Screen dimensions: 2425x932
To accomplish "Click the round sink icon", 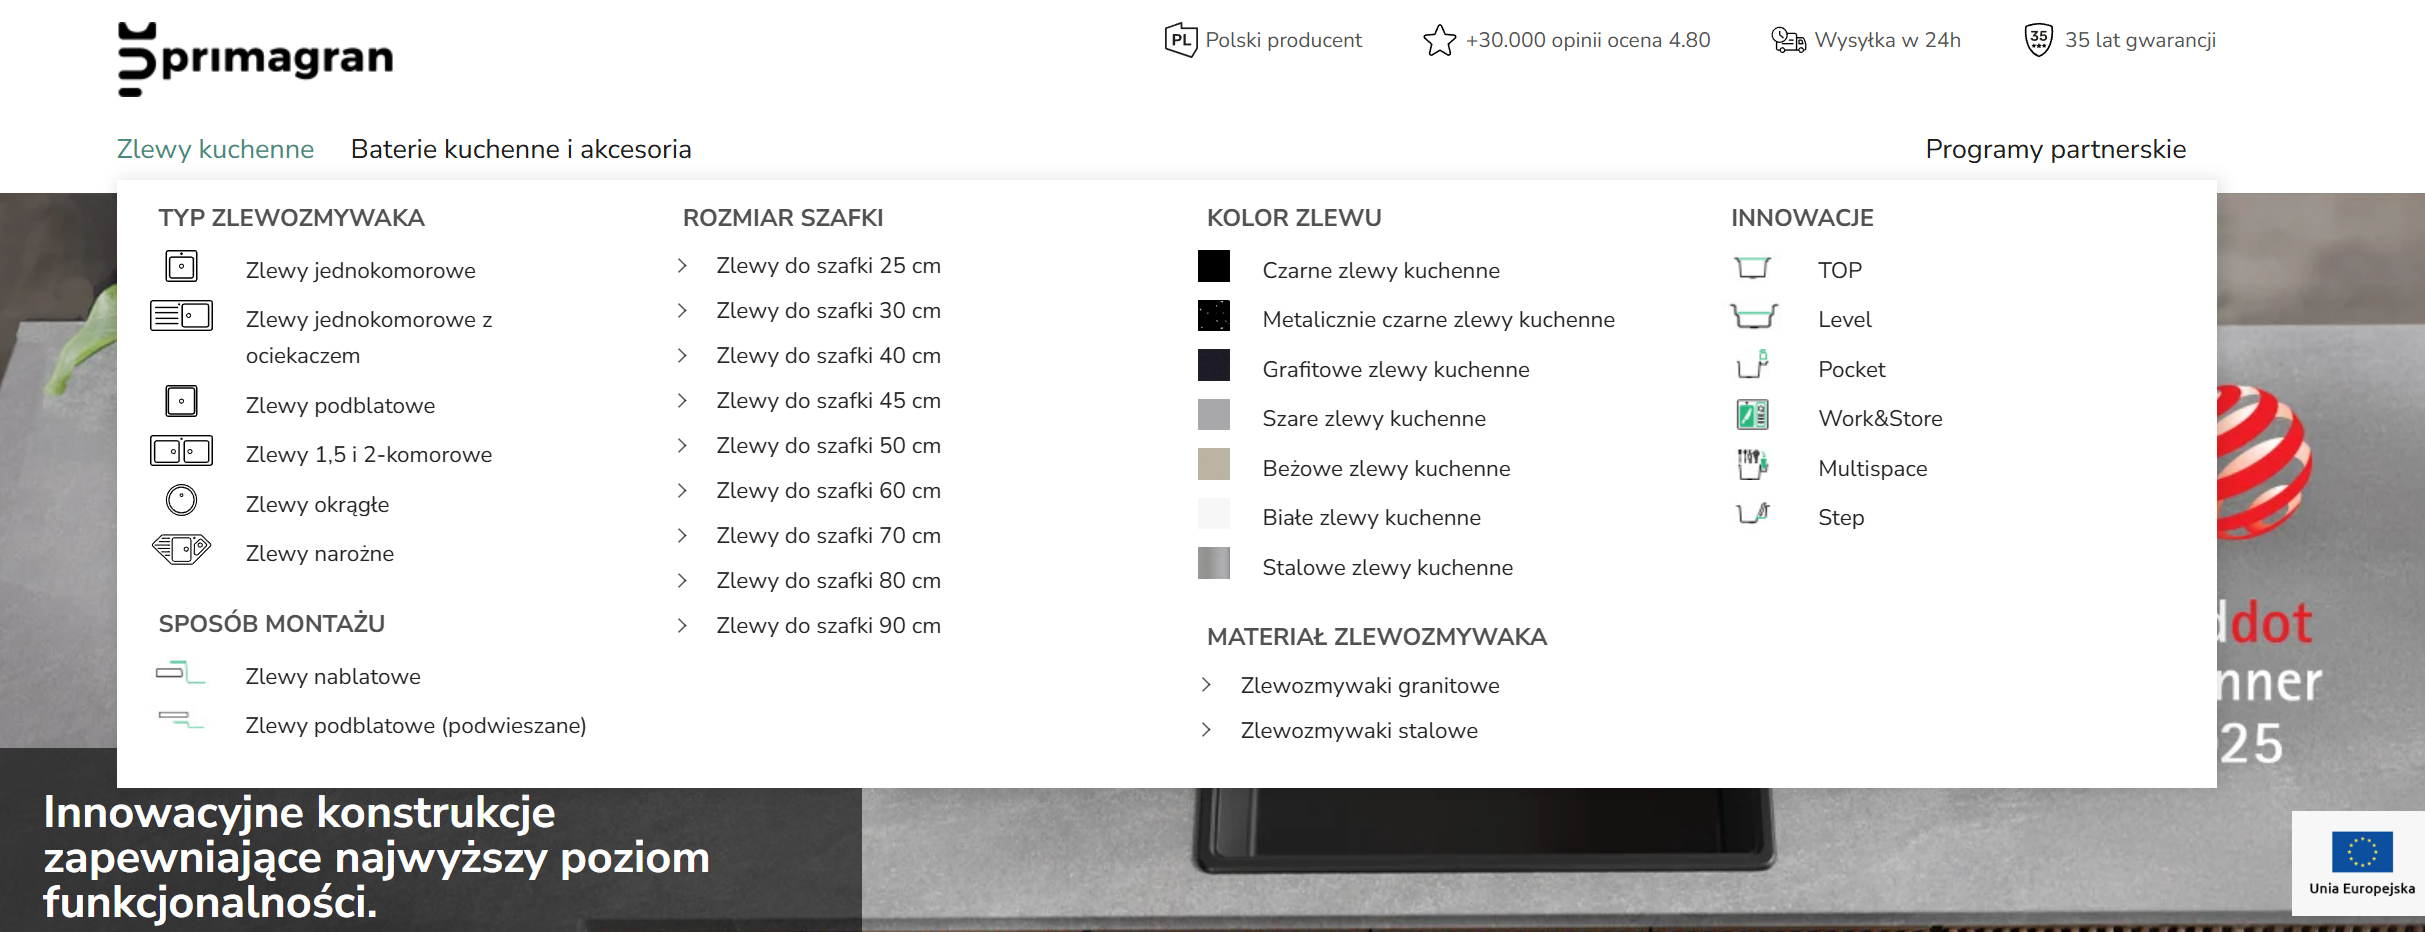I will coord(181,500).
